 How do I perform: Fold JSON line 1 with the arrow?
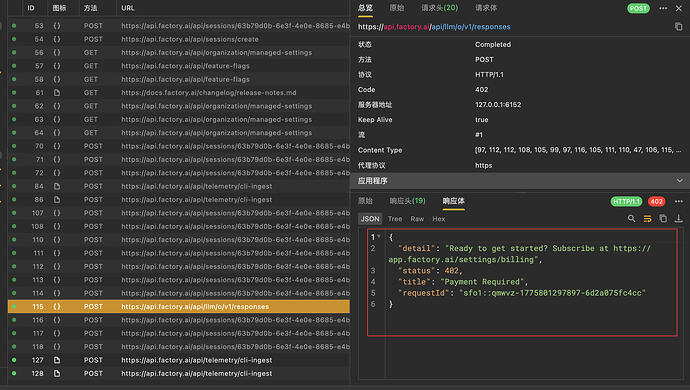pyautogui.click(x=379, y=237)
